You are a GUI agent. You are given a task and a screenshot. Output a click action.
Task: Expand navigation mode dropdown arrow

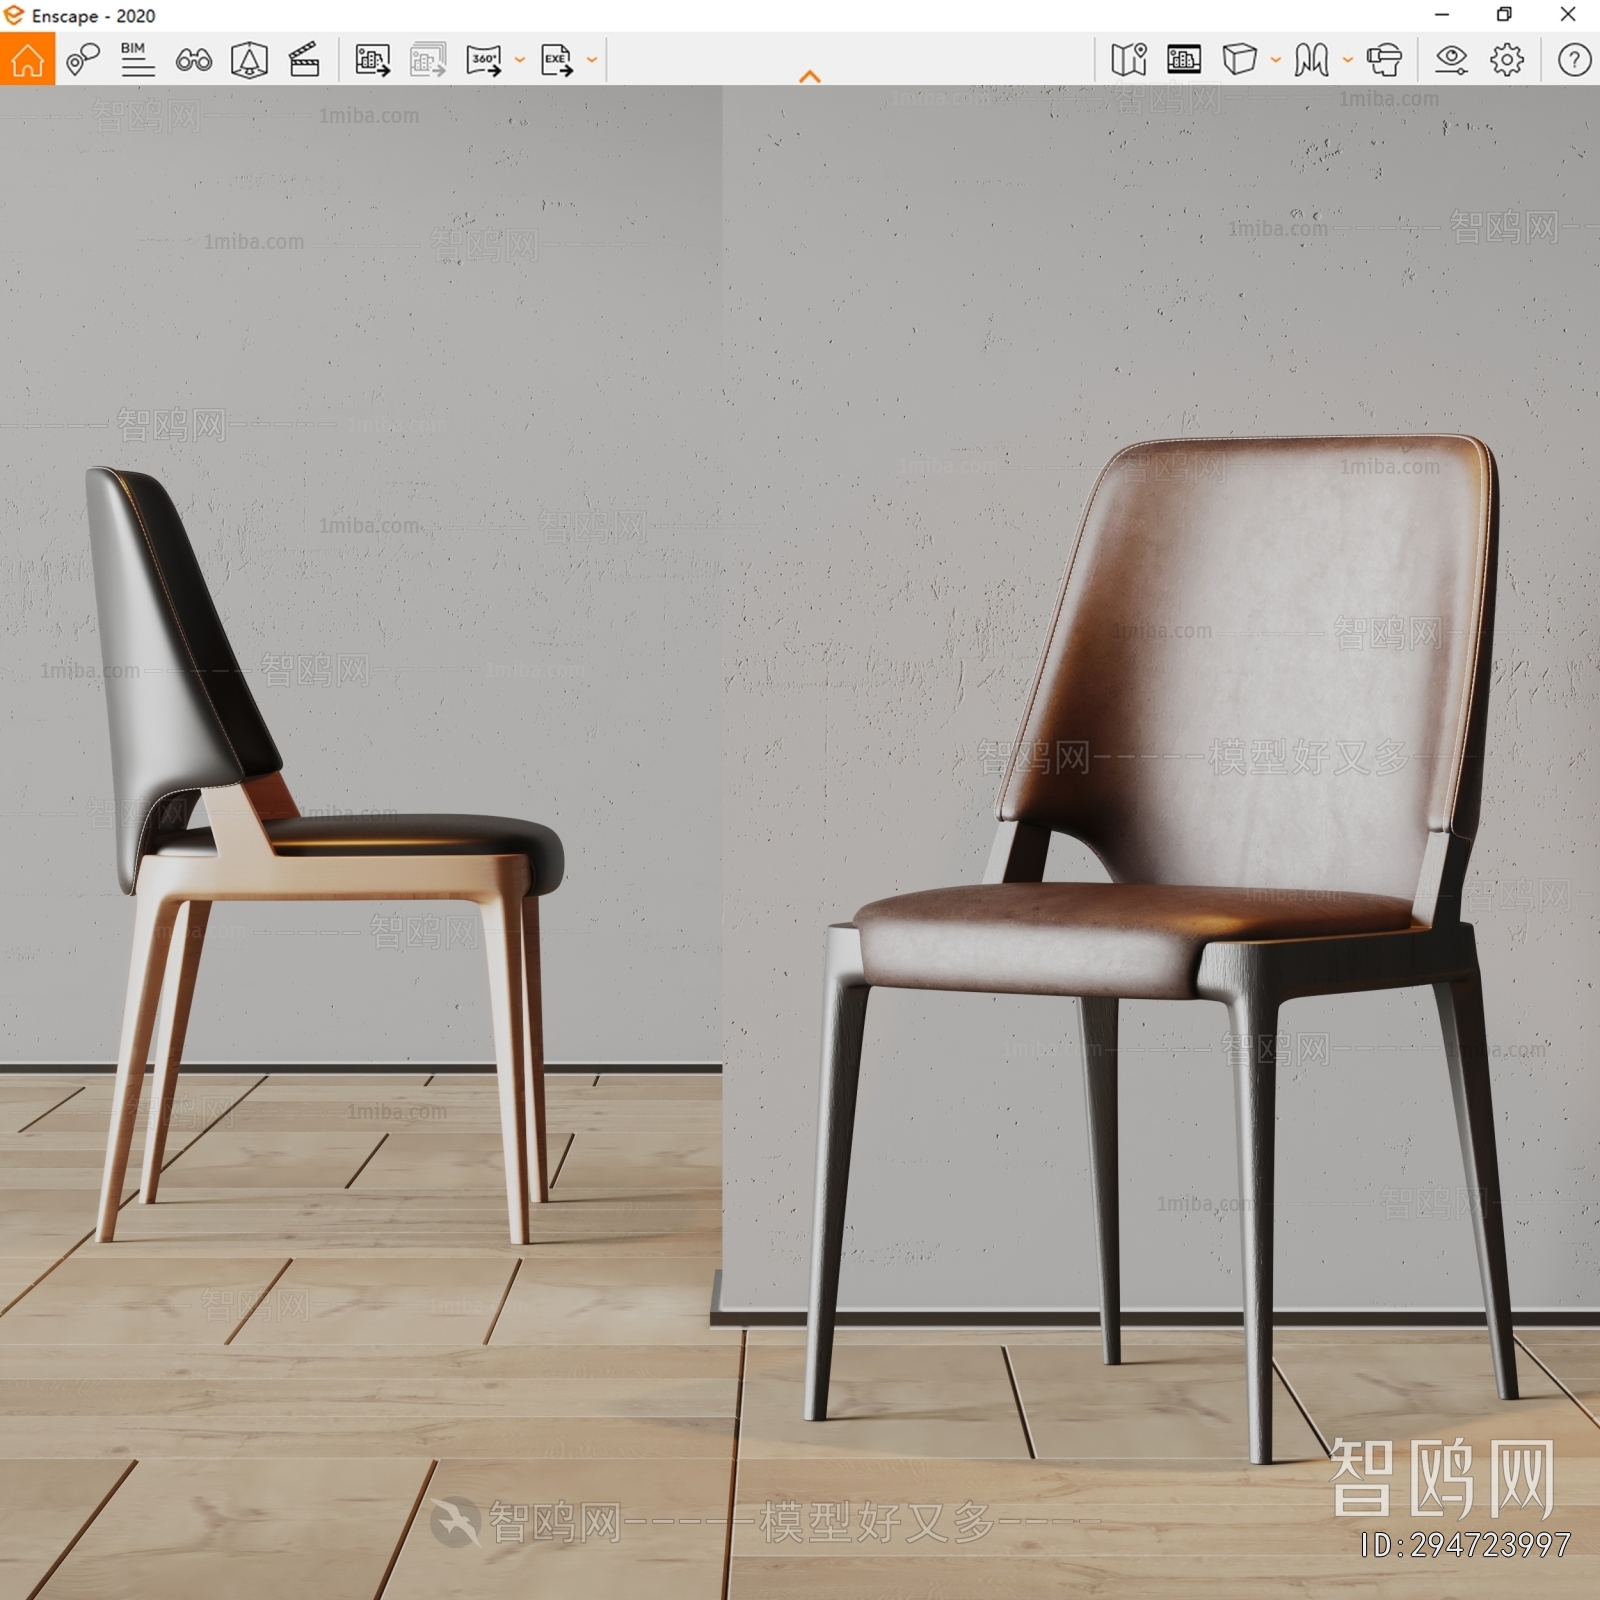1348,60
